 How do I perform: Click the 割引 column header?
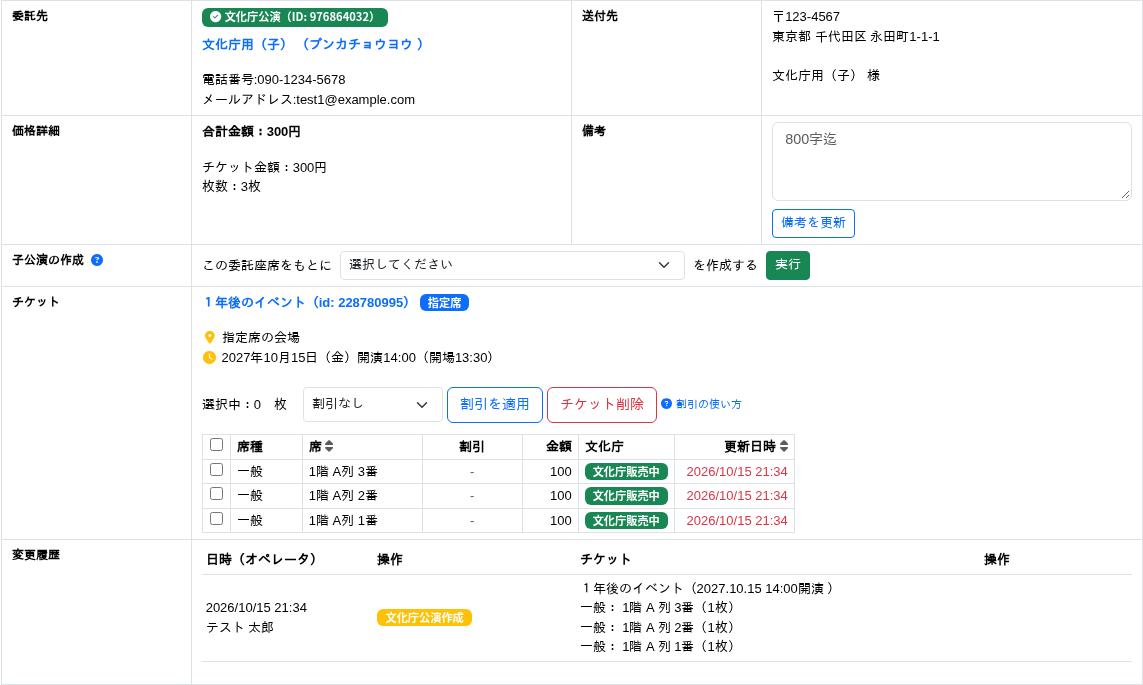[472, 447]
